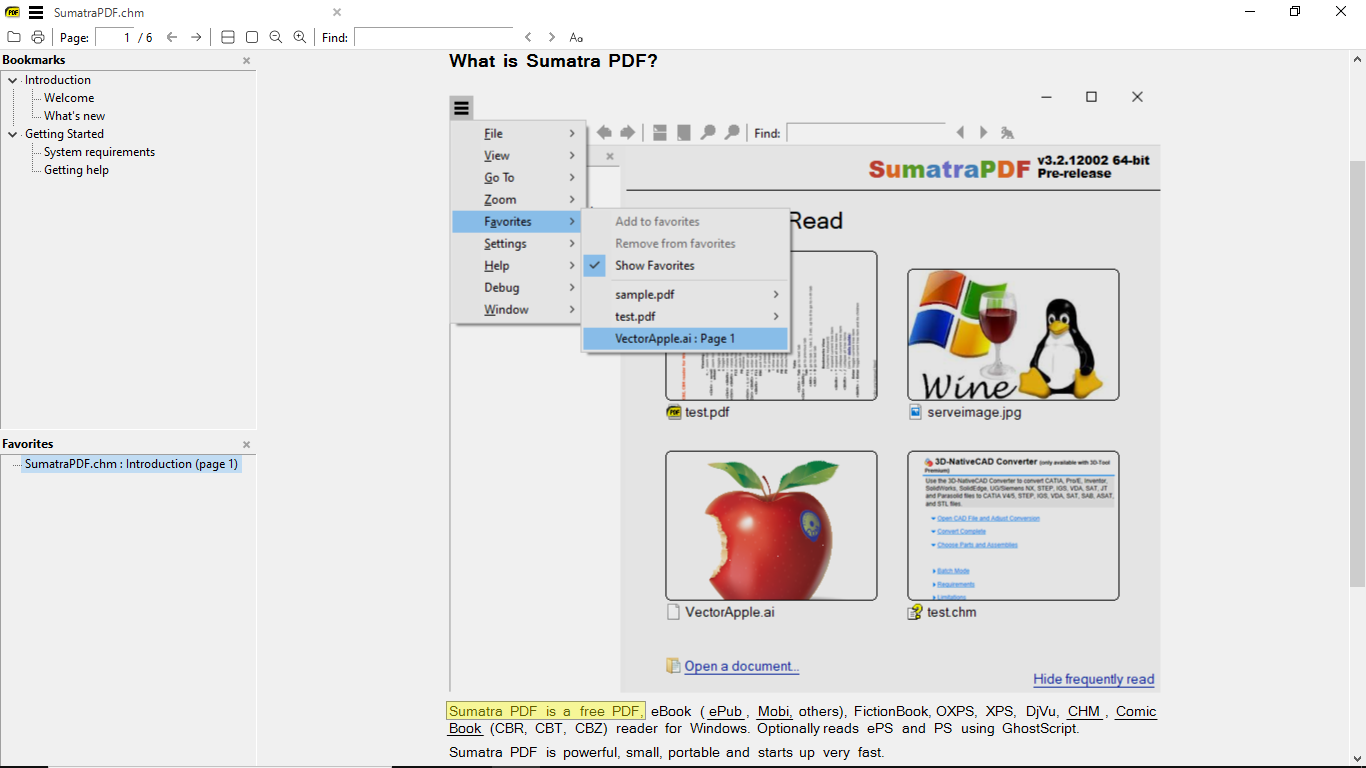Follow the ePub link in the text
The height and width of the screenshot is (768, 1366).
[x=726, y=712]
